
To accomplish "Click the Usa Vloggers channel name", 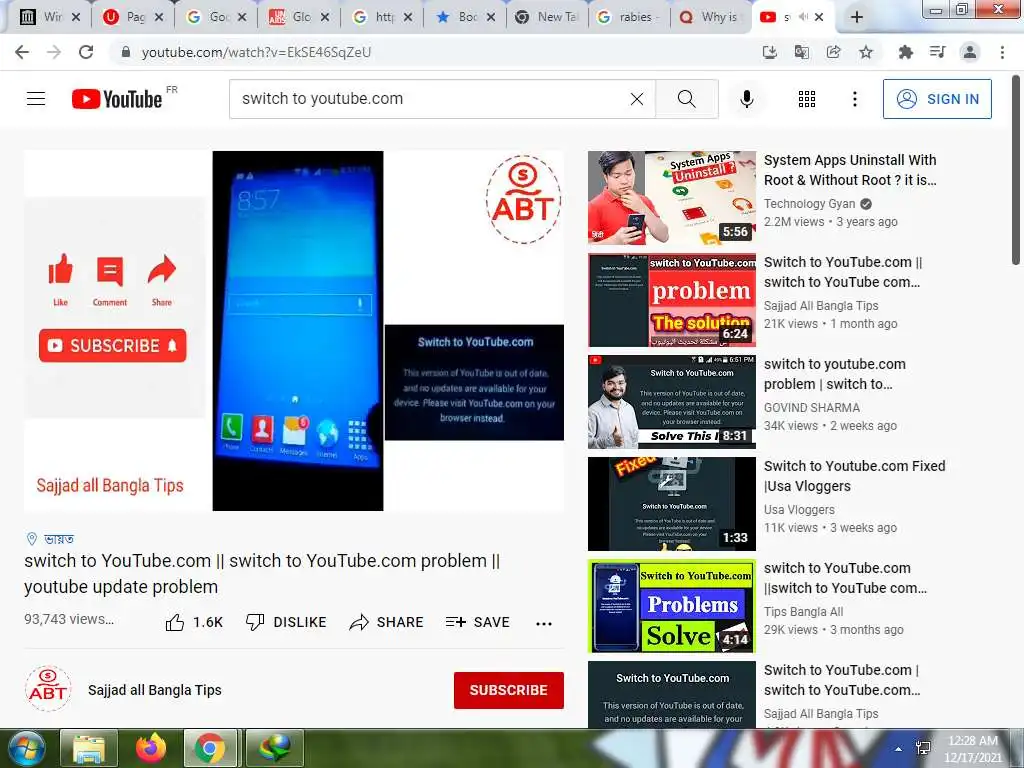I will tap(799, 509).
